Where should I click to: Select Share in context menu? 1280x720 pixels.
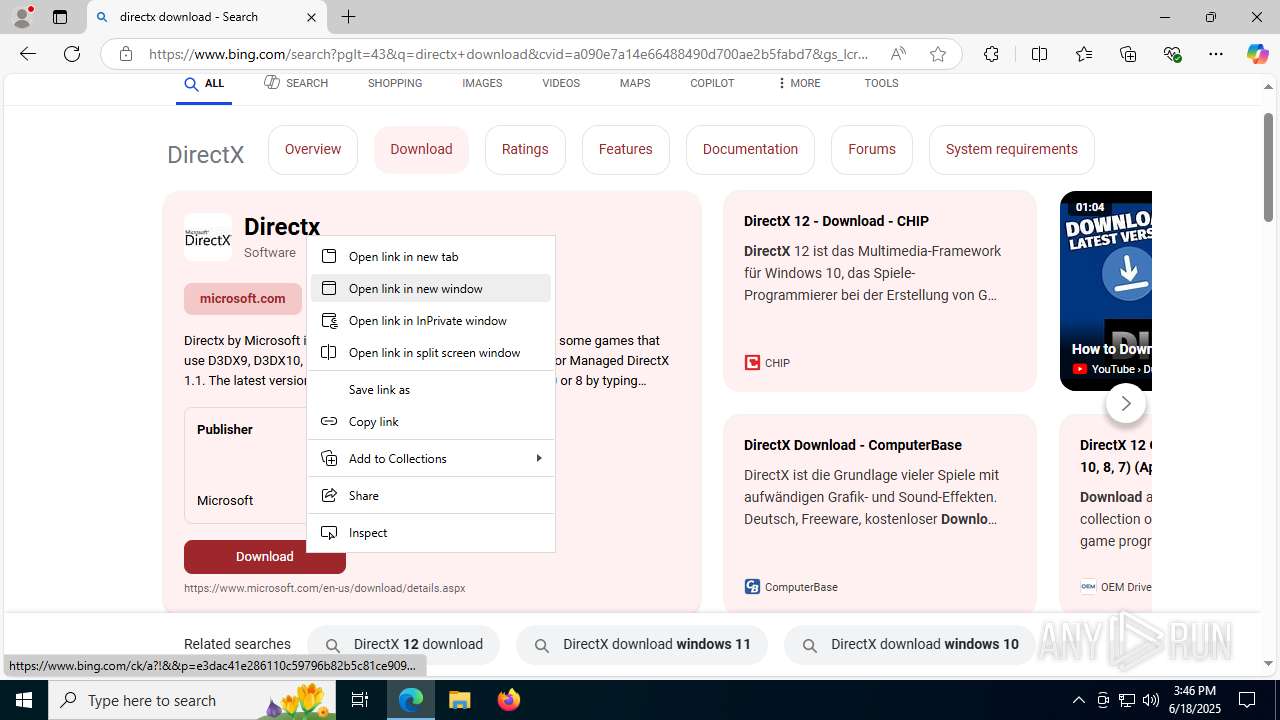tap(431, 495)
